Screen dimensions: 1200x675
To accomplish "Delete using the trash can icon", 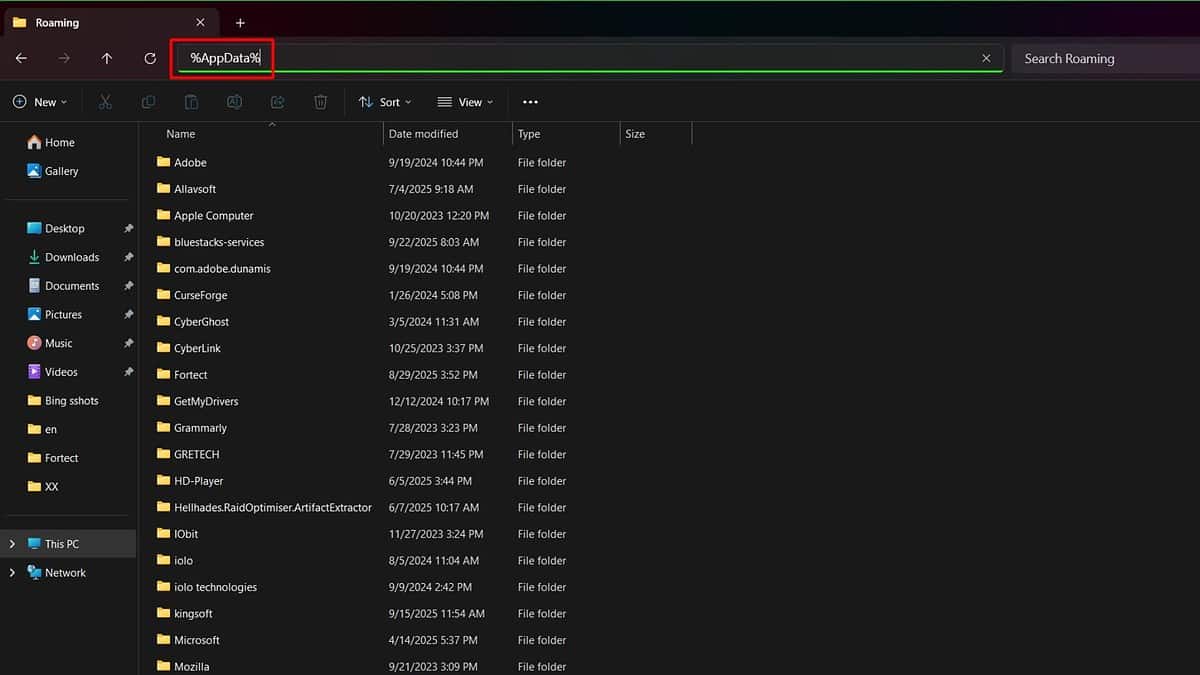I will point(320,101).
